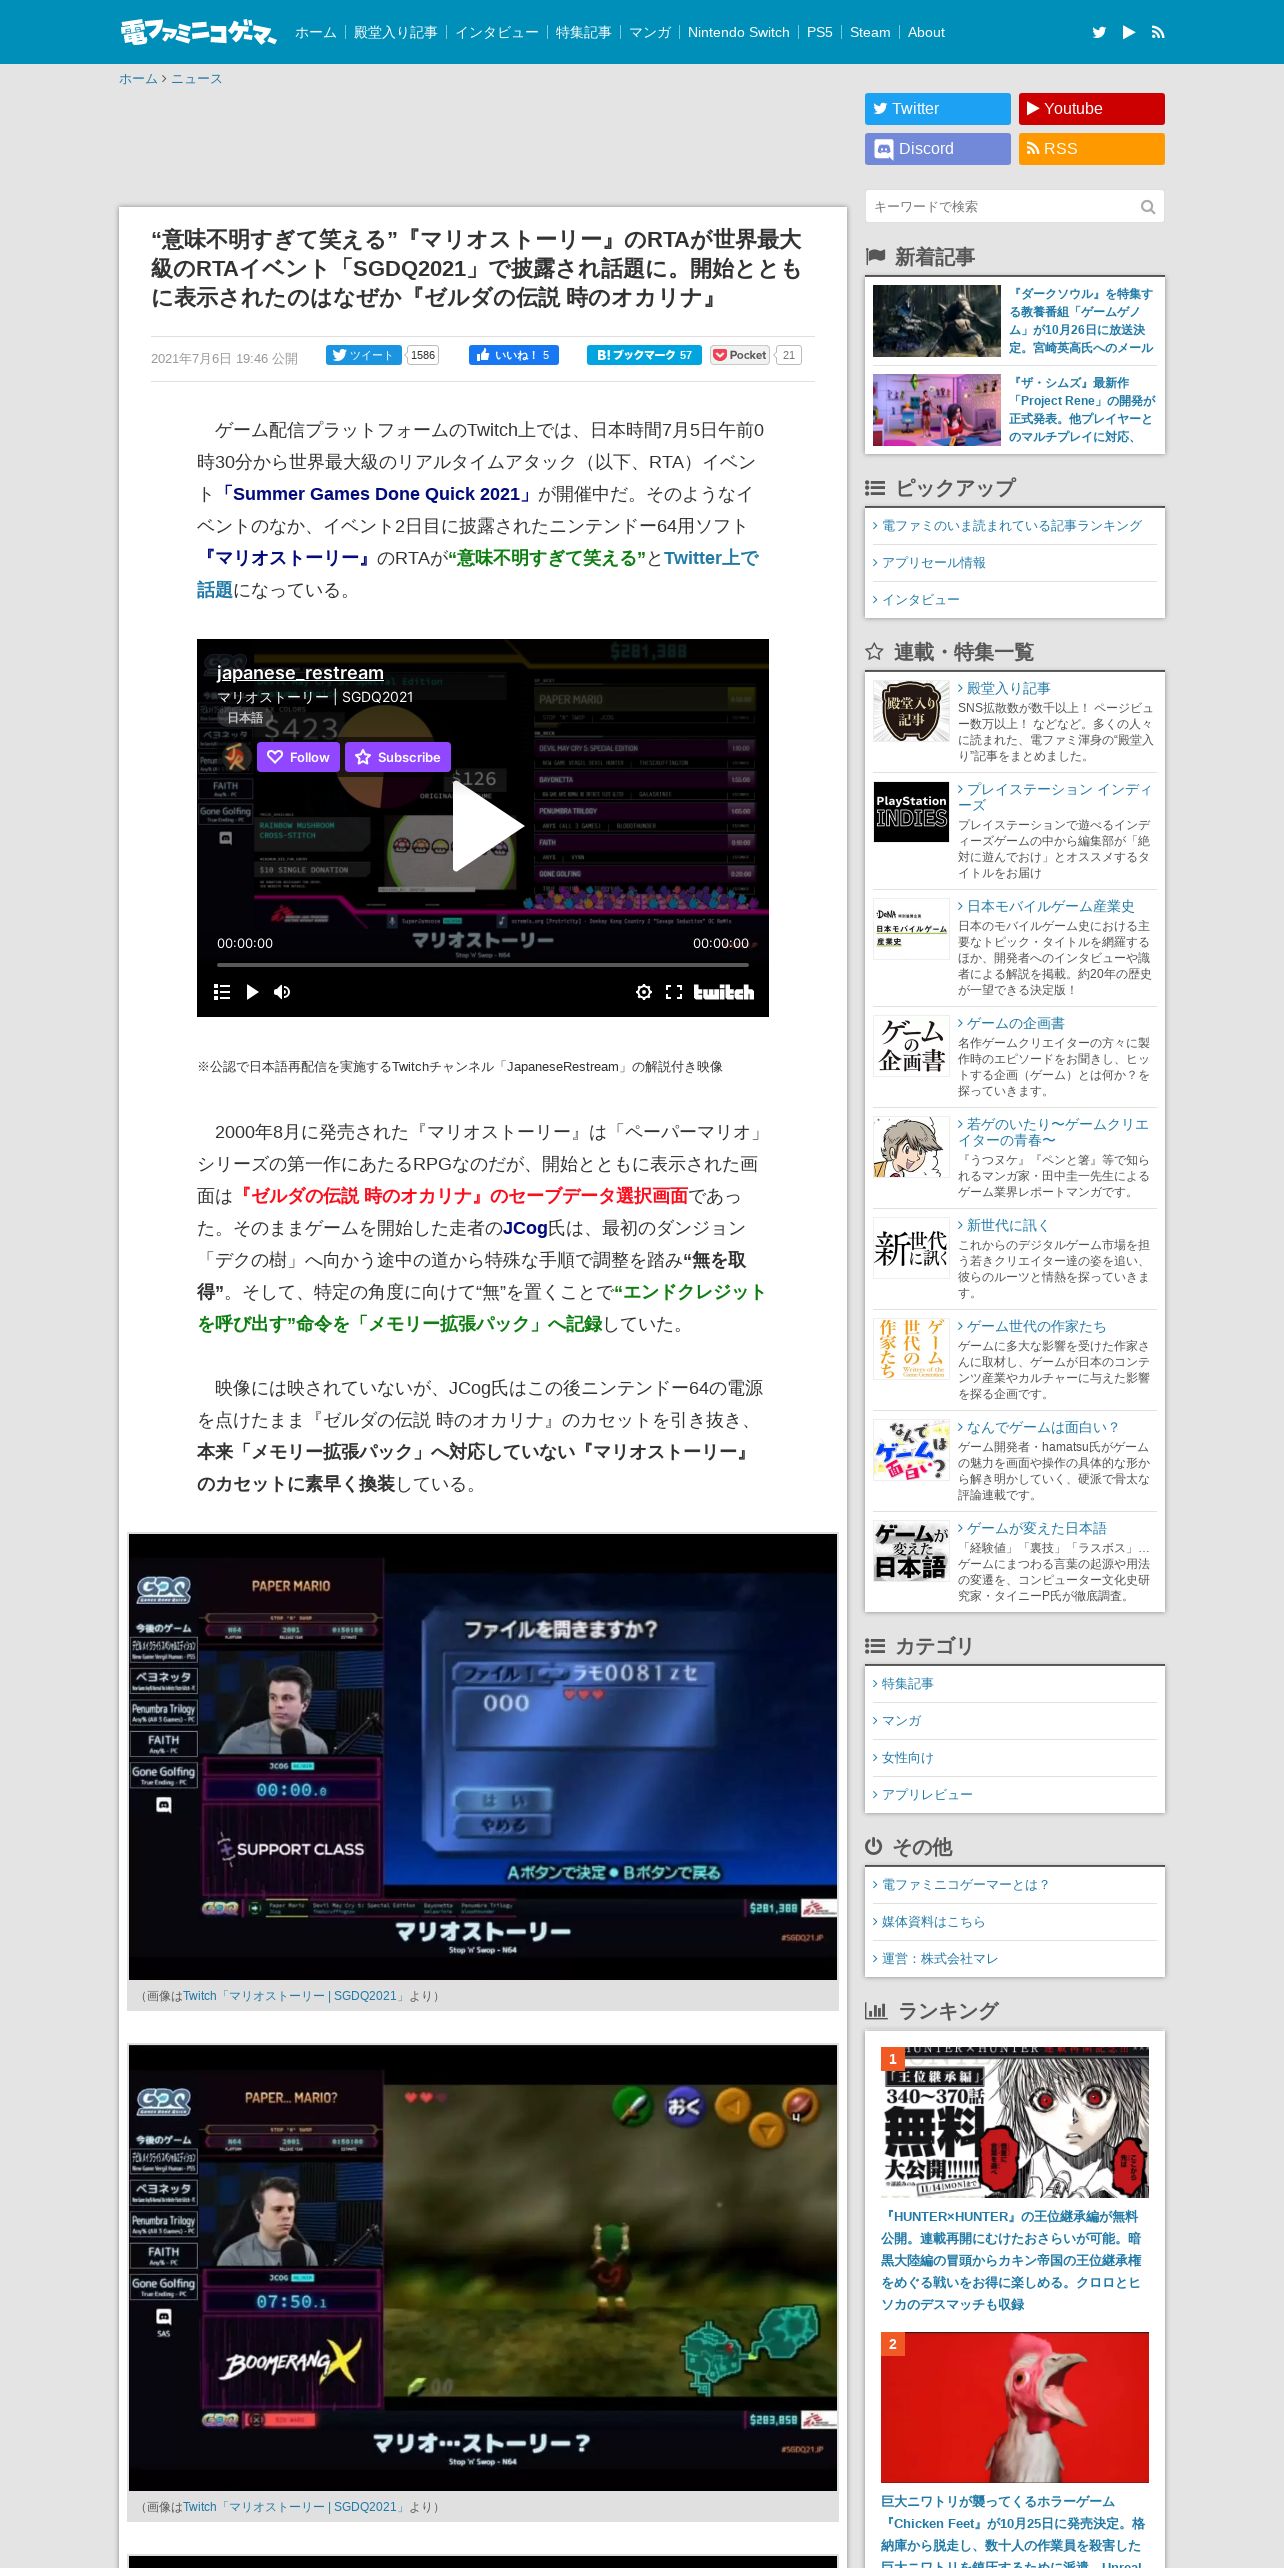Open the PS5 menu item
The height and width of the screenshot is (2568, 1284).
820,32
